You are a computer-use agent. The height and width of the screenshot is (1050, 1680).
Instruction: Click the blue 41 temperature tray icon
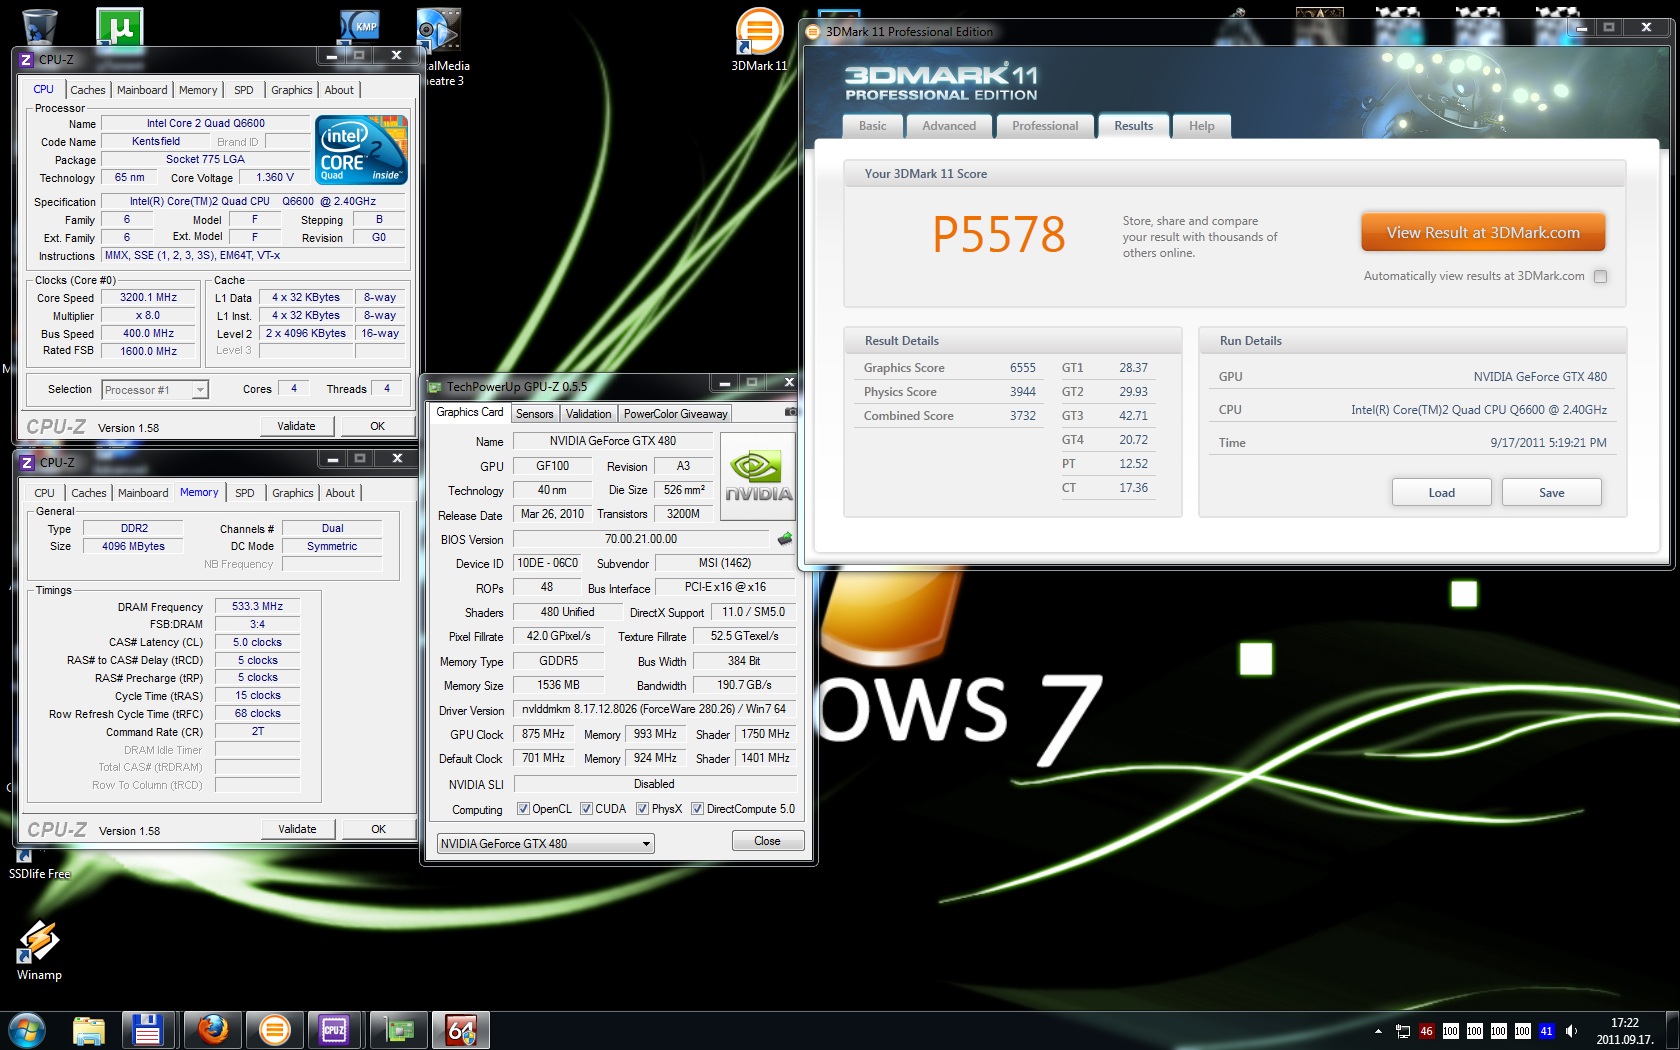pos(1547,1031)
